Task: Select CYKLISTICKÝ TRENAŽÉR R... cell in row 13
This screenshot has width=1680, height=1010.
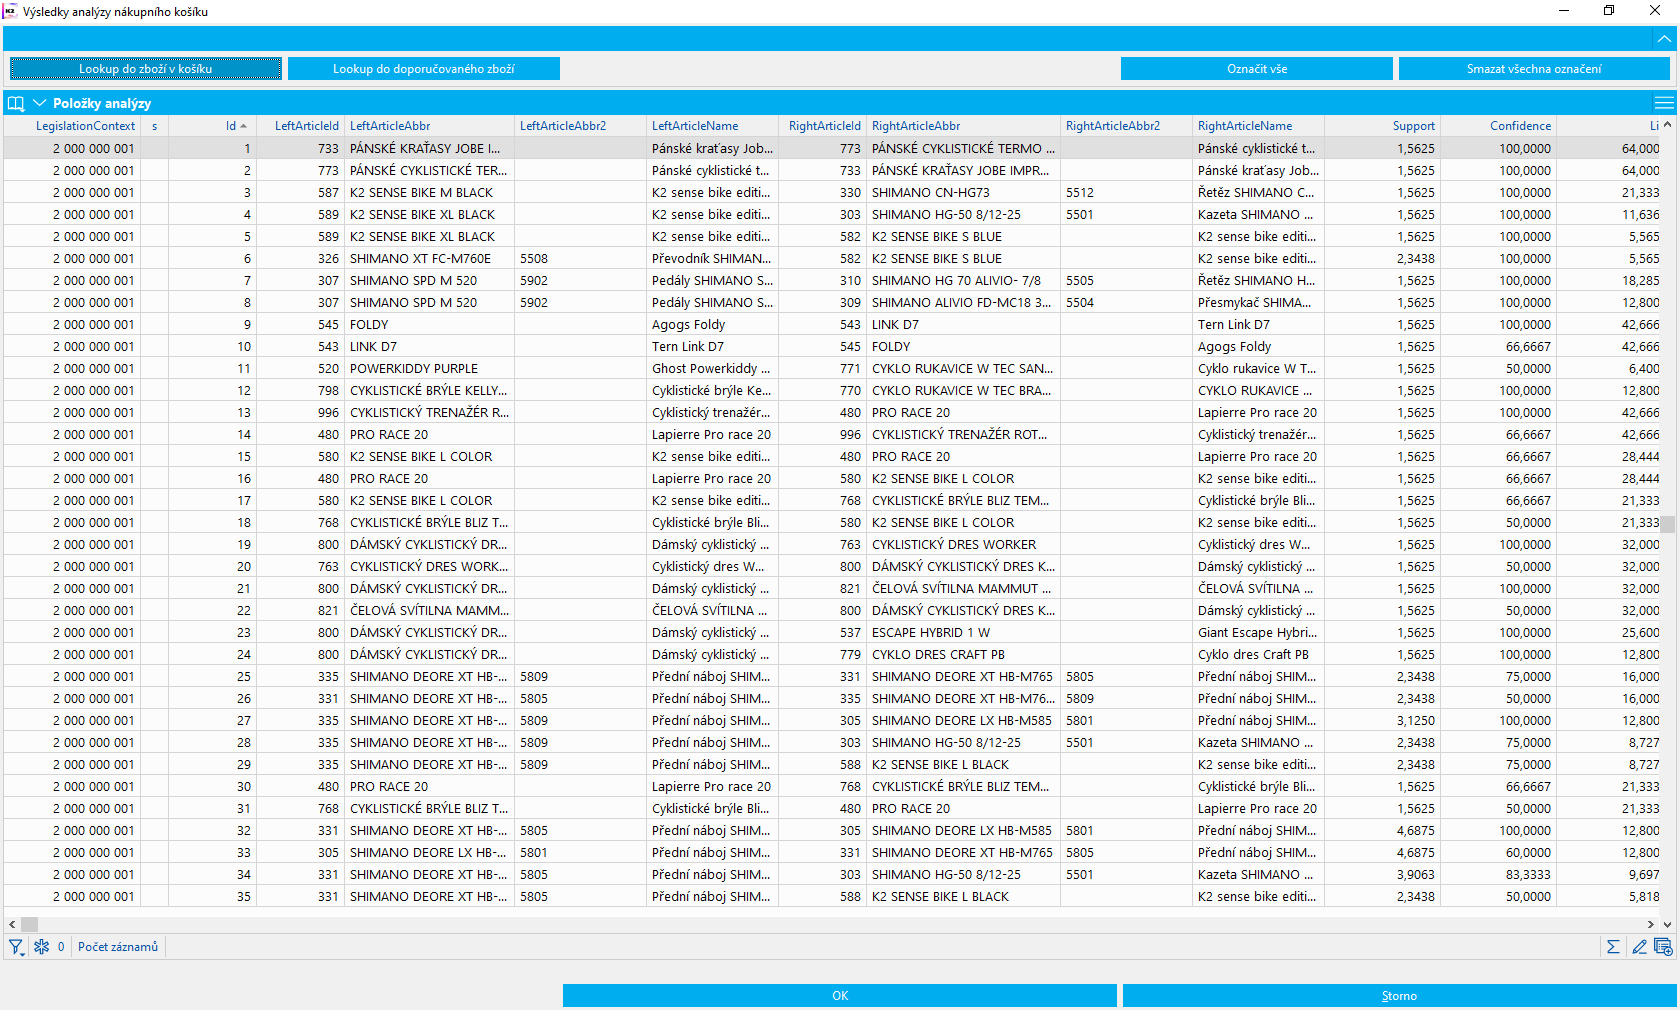Action: pos(430,412)
